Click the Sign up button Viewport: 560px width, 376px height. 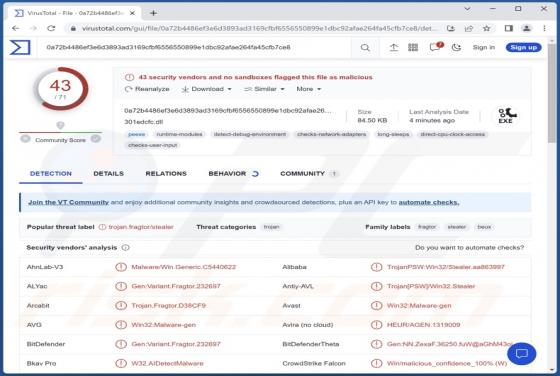523,47
